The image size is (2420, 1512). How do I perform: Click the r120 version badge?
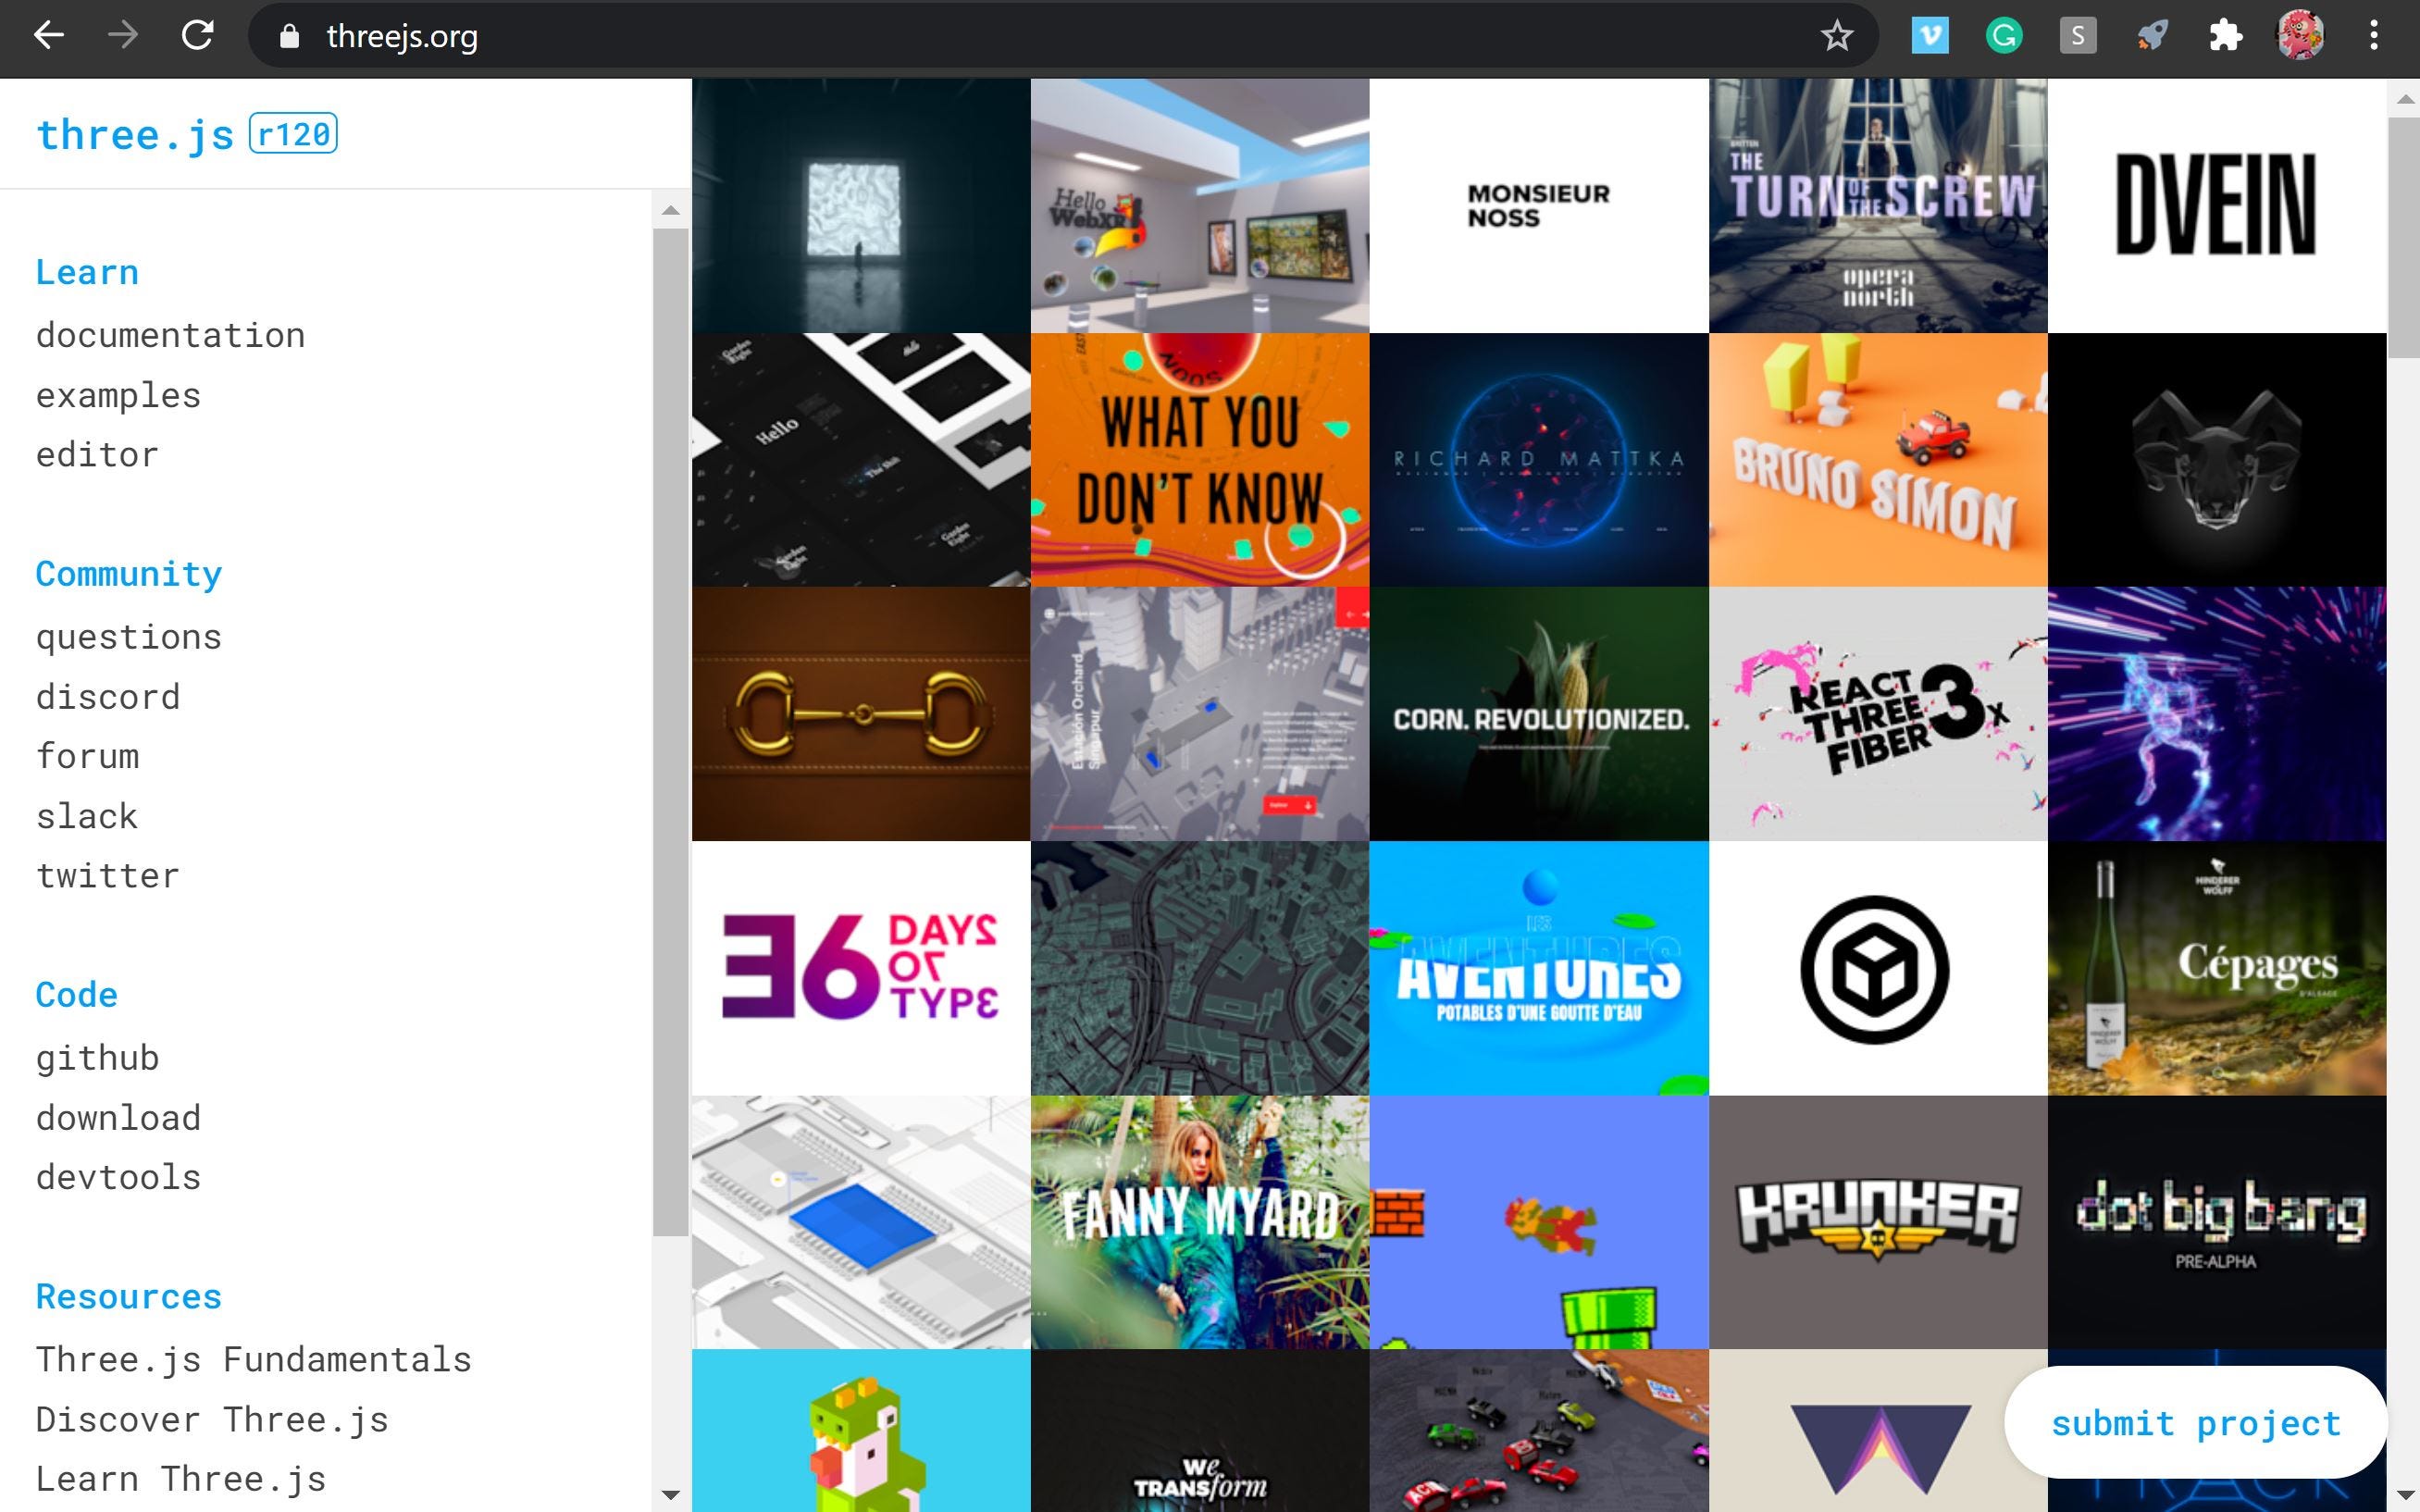(293, 131)
